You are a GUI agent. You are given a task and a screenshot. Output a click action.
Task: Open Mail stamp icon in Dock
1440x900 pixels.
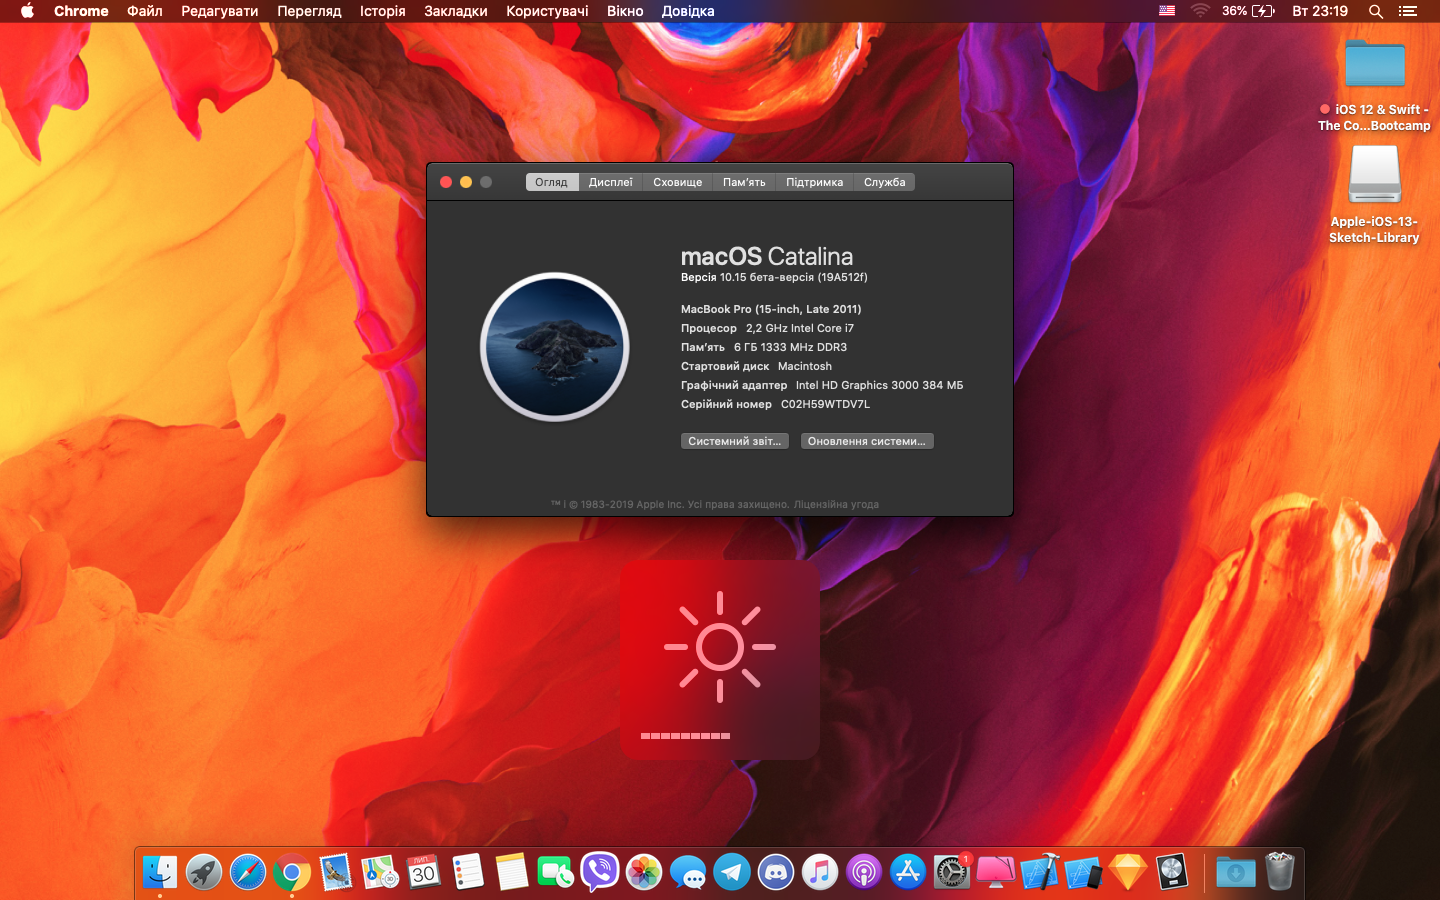tap(336, 872)
